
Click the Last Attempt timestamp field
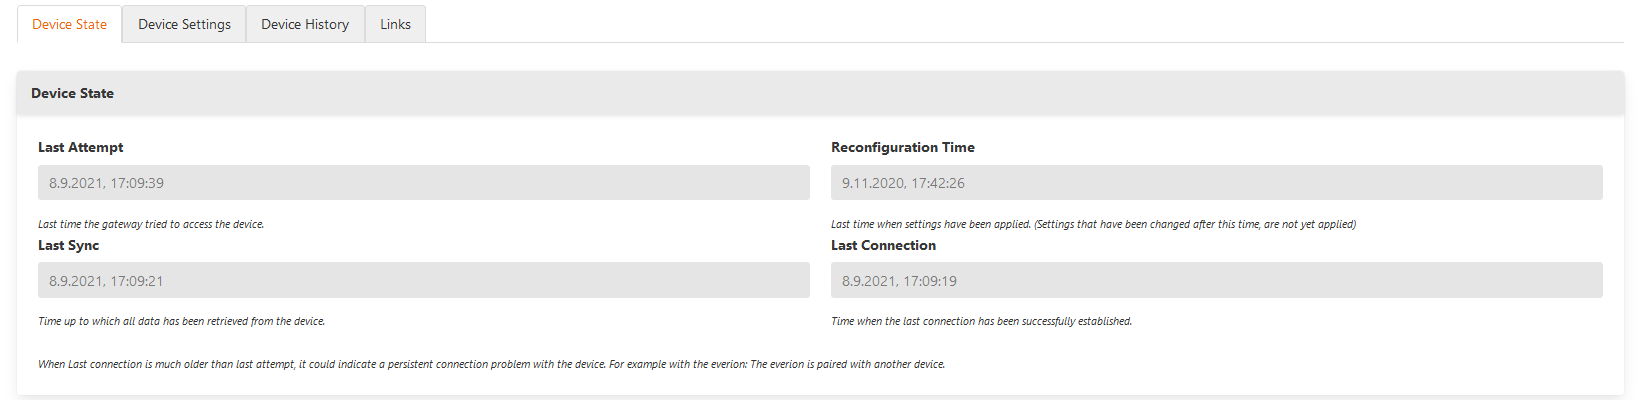tap(423, 183)
